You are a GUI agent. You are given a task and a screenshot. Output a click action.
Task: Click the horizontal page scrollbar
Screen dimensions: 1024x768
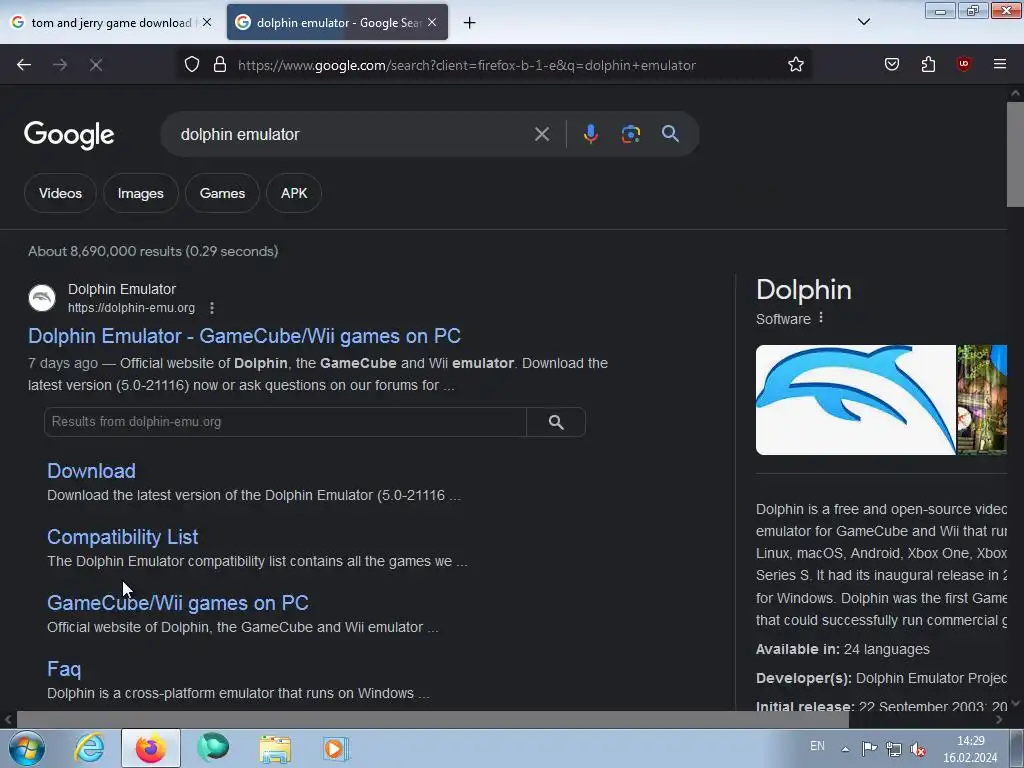coord(432,720)
